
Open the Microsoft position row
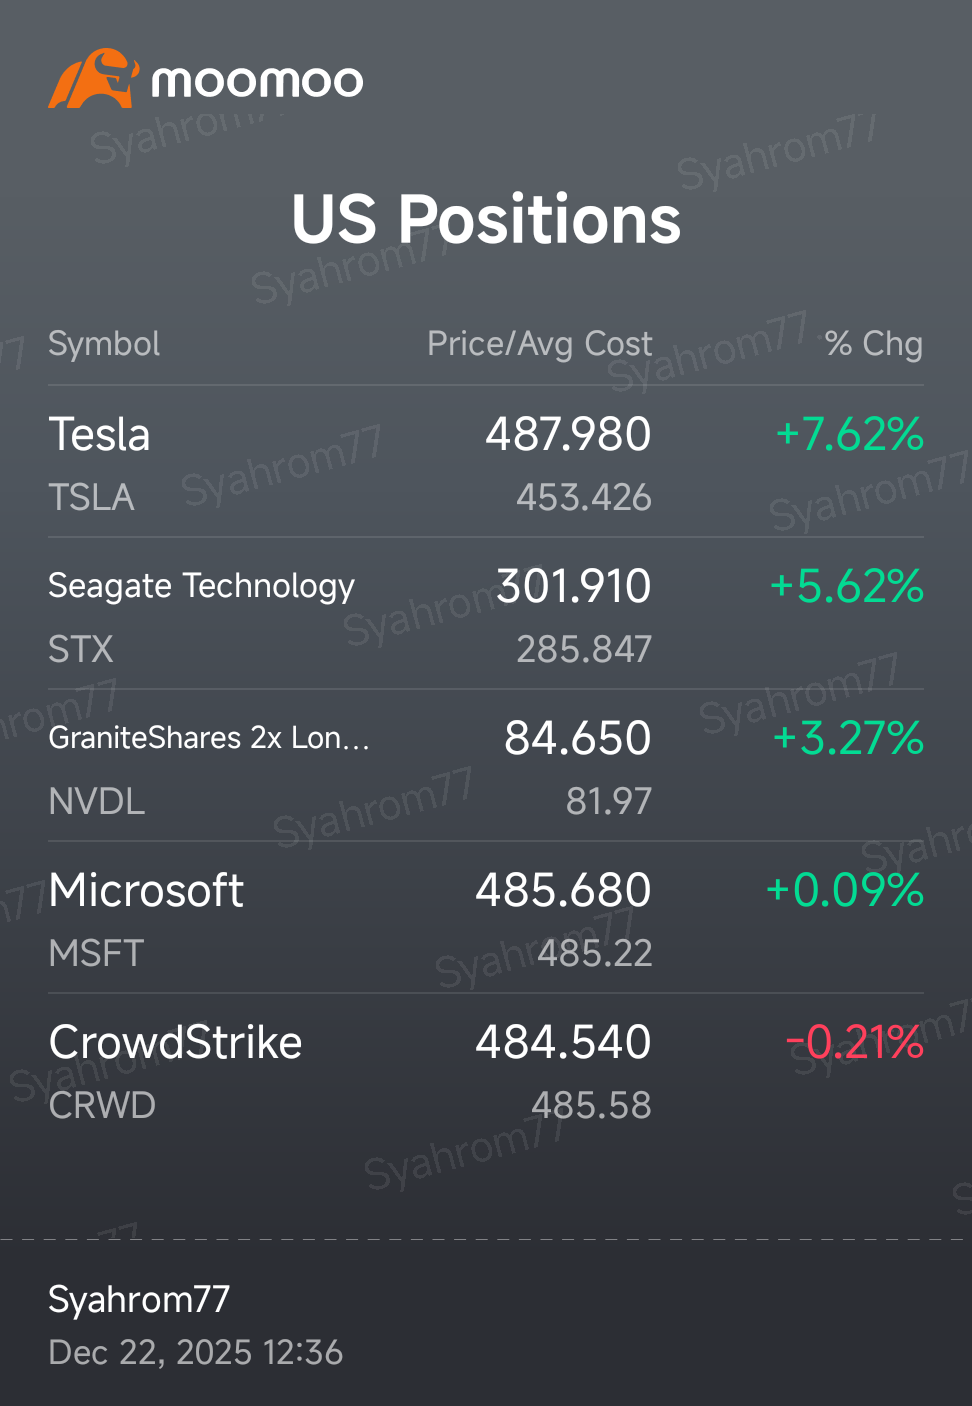[486, 918]
